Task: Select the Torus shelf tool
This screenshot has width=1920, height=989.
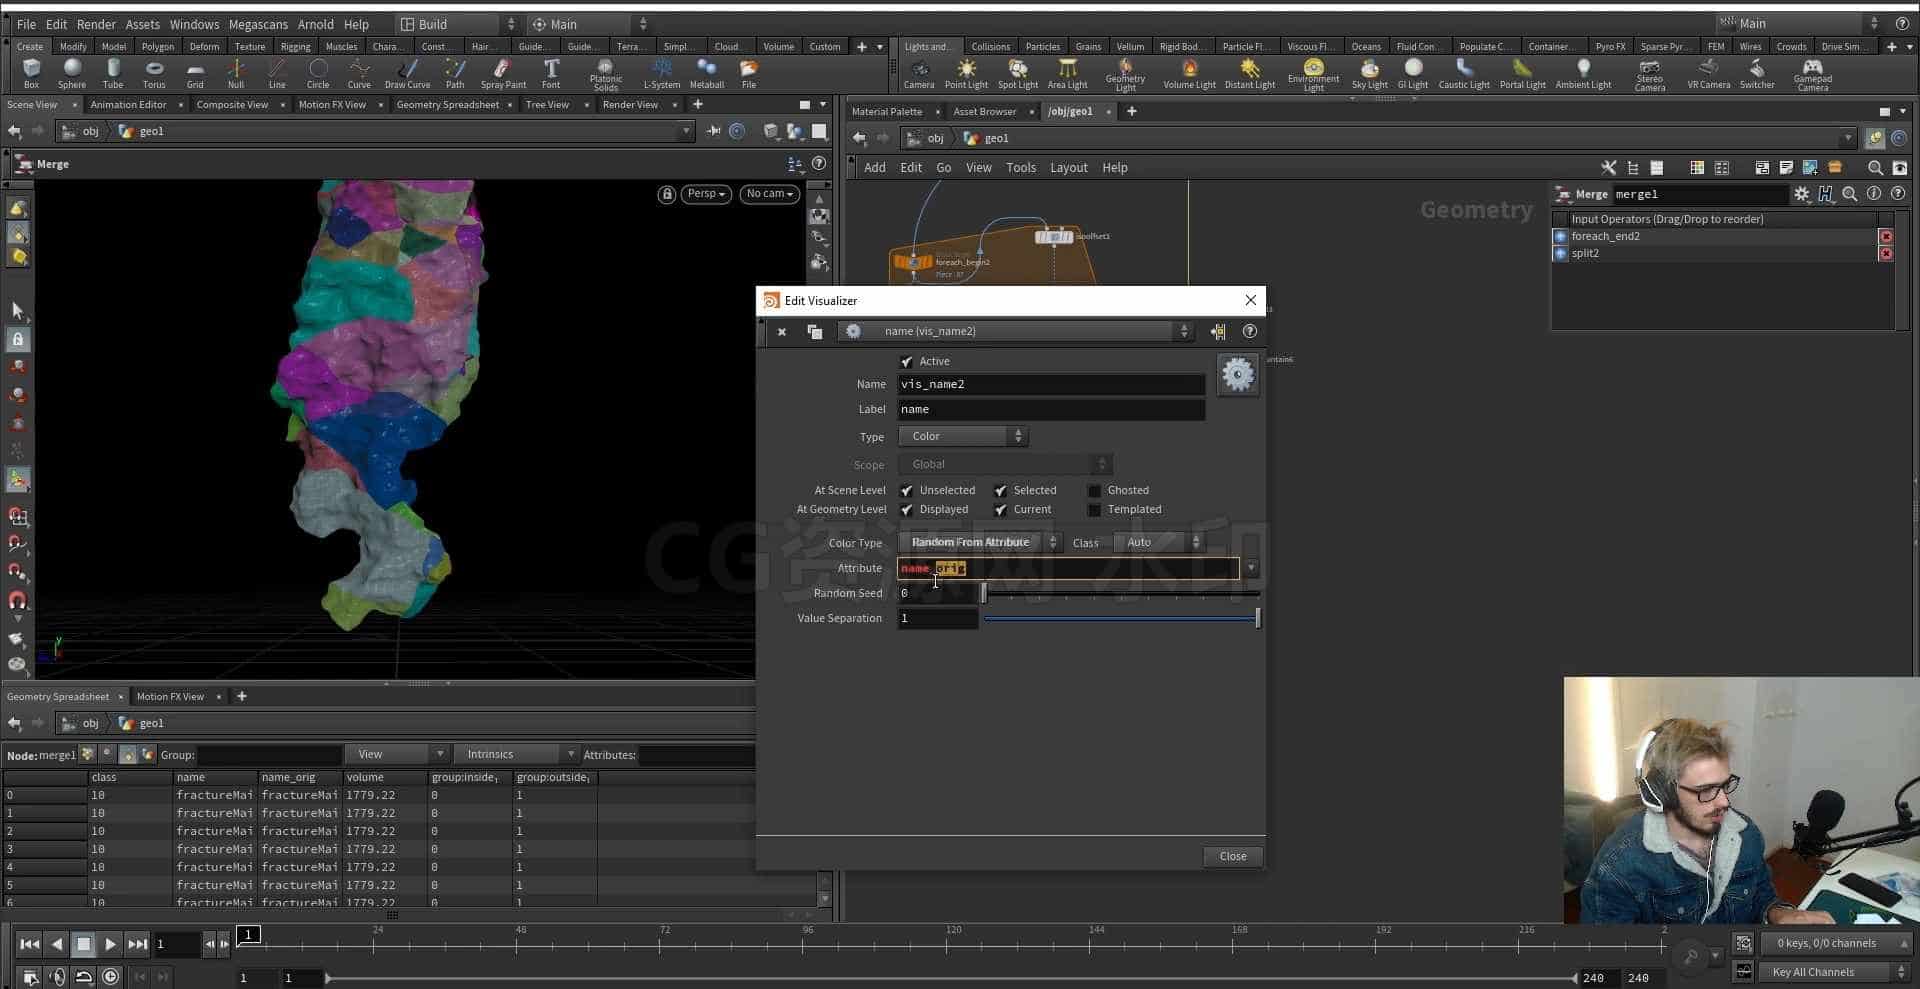Action: tap(154, 73)
